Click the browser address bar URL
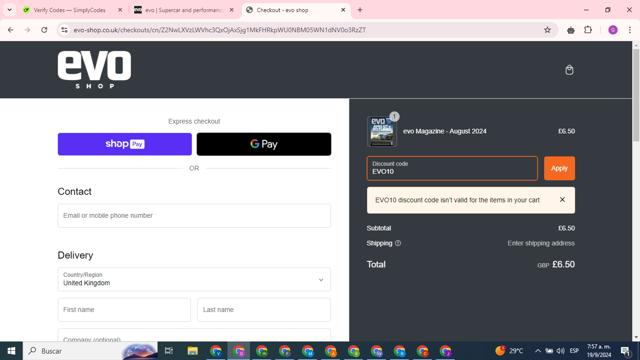This screenshot has width=640, height=360. 220,30
